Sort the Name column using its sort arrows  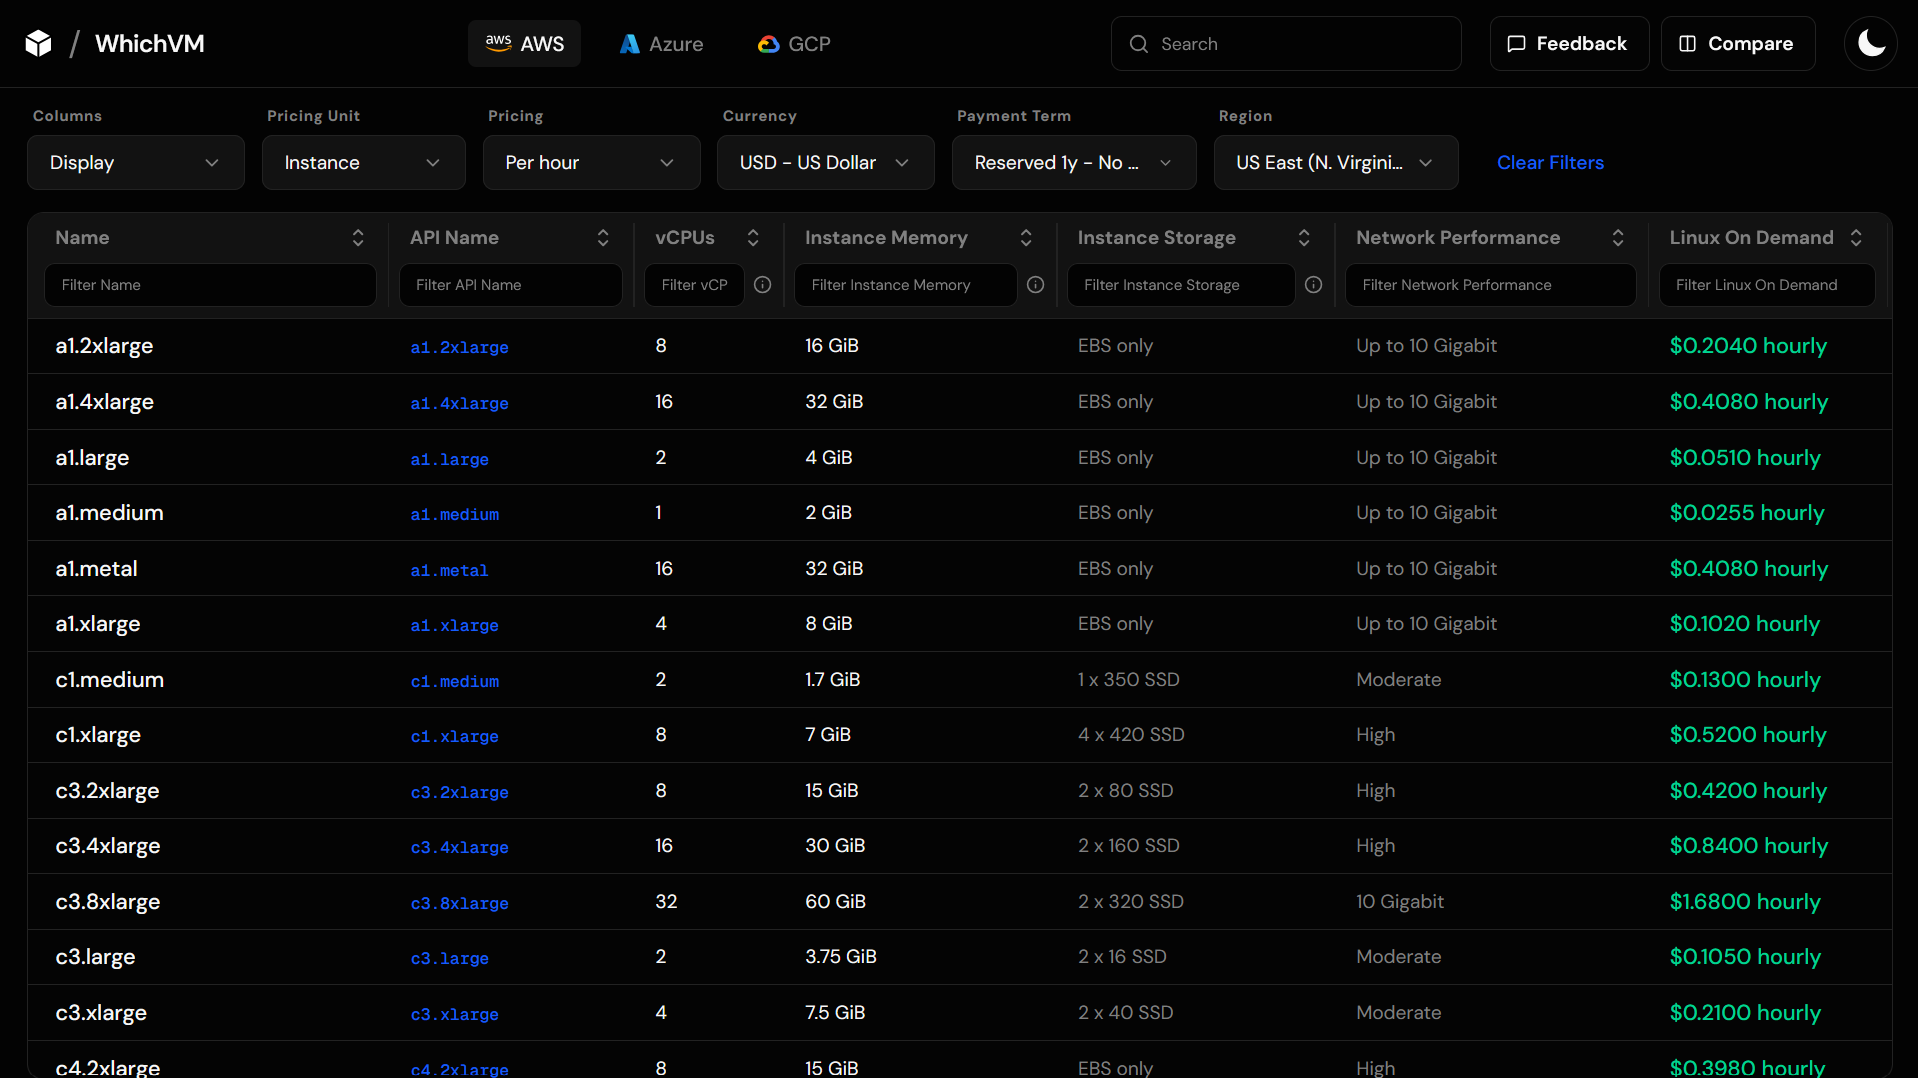pyautogui.click(x=357, y=237)
